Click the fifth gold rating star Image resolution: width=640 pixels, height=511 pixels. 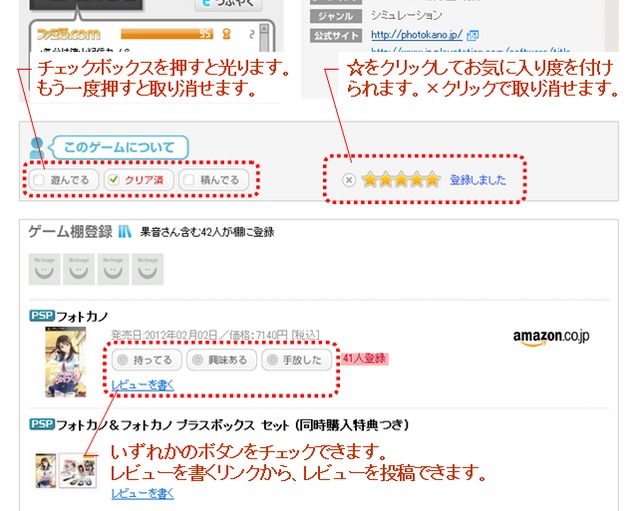coord(433,180)
